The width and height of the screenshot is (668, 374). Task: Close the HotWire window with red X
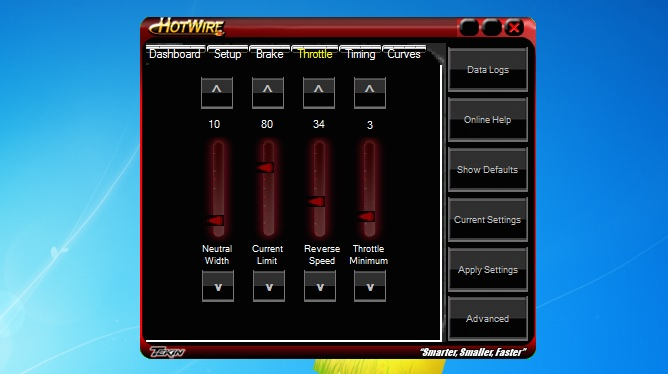coord(514,28)
